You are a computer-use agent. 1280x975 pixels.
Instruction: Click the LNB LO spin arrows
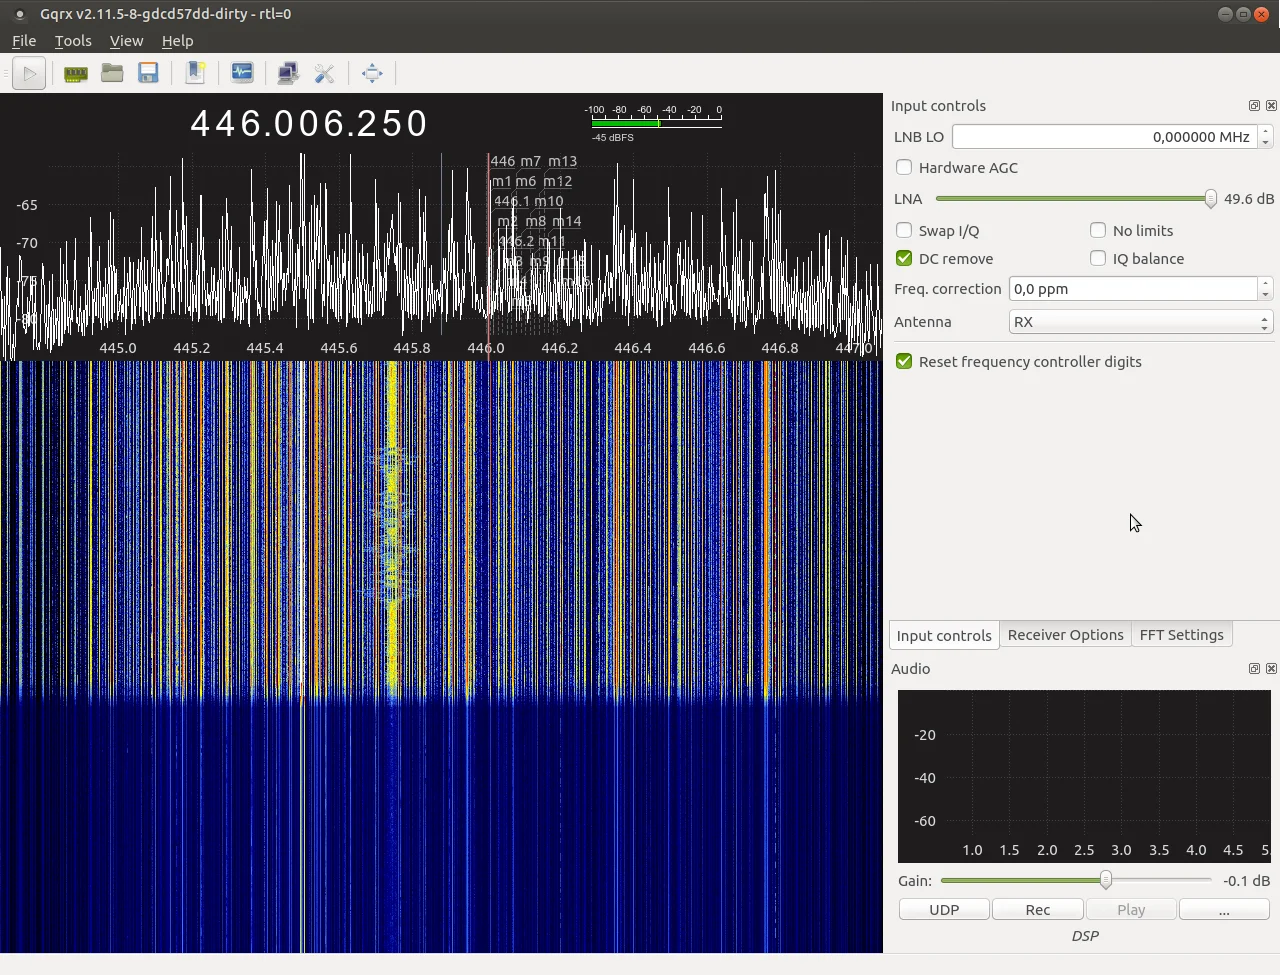point(1265,137)
